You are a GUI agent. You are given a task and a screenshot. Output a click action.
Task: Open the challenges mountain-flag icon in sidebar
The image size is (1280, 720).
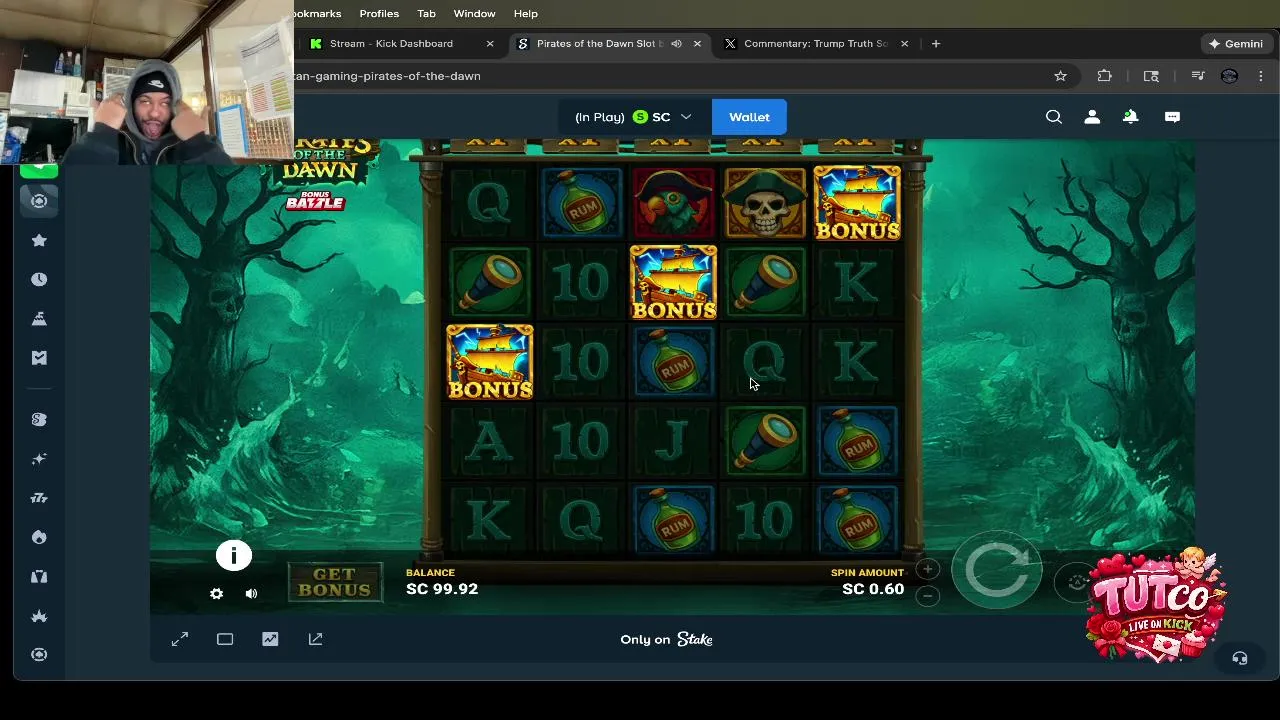click(x=39, y=318)
